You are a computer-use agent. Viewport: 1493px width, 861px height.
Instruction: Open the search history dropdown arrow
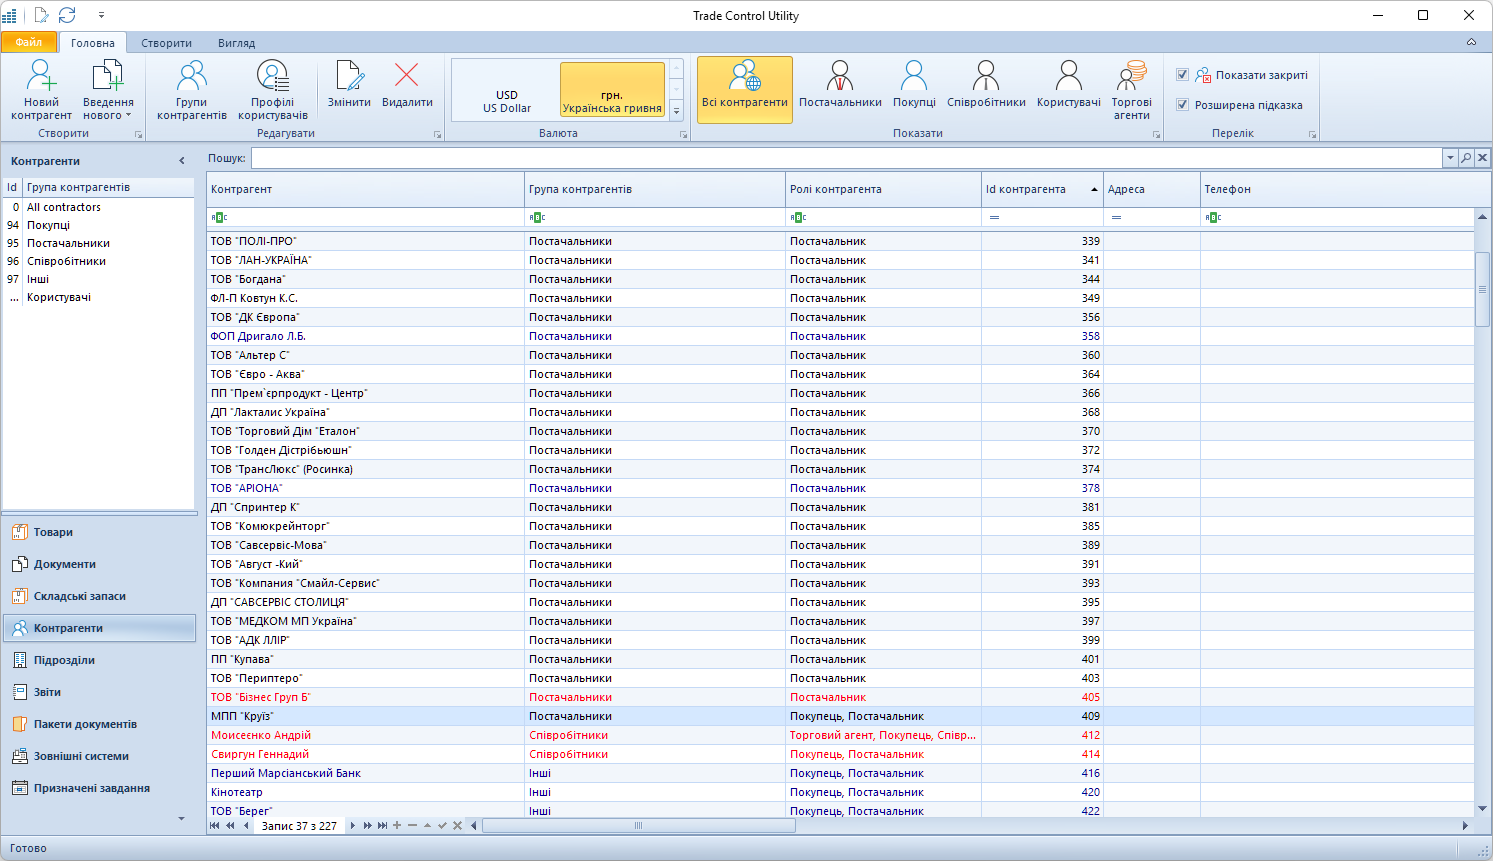coord(1449,157)
